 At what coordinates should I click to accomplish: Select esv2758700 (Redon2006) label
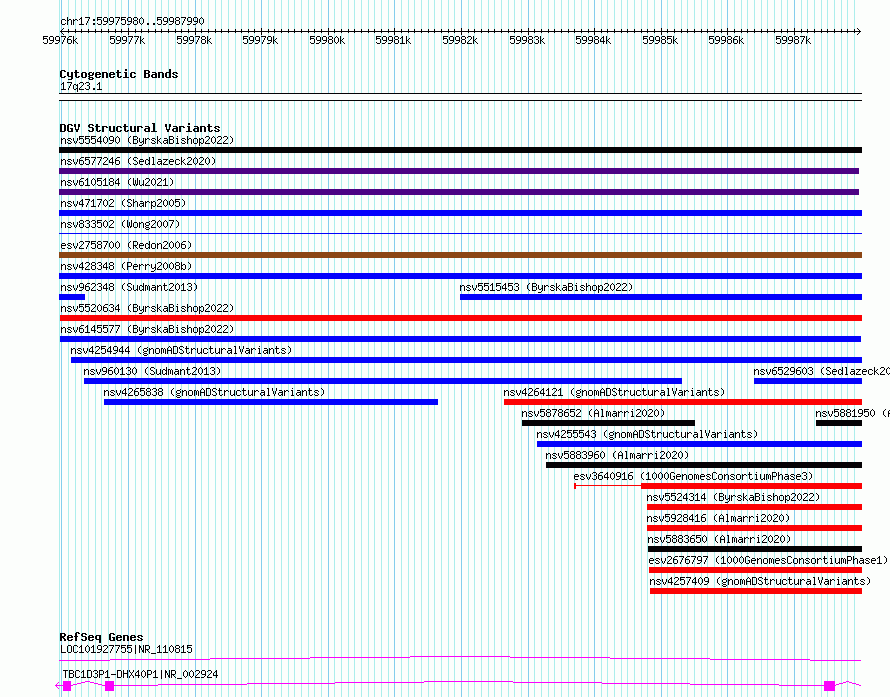(x=126, y=245)
